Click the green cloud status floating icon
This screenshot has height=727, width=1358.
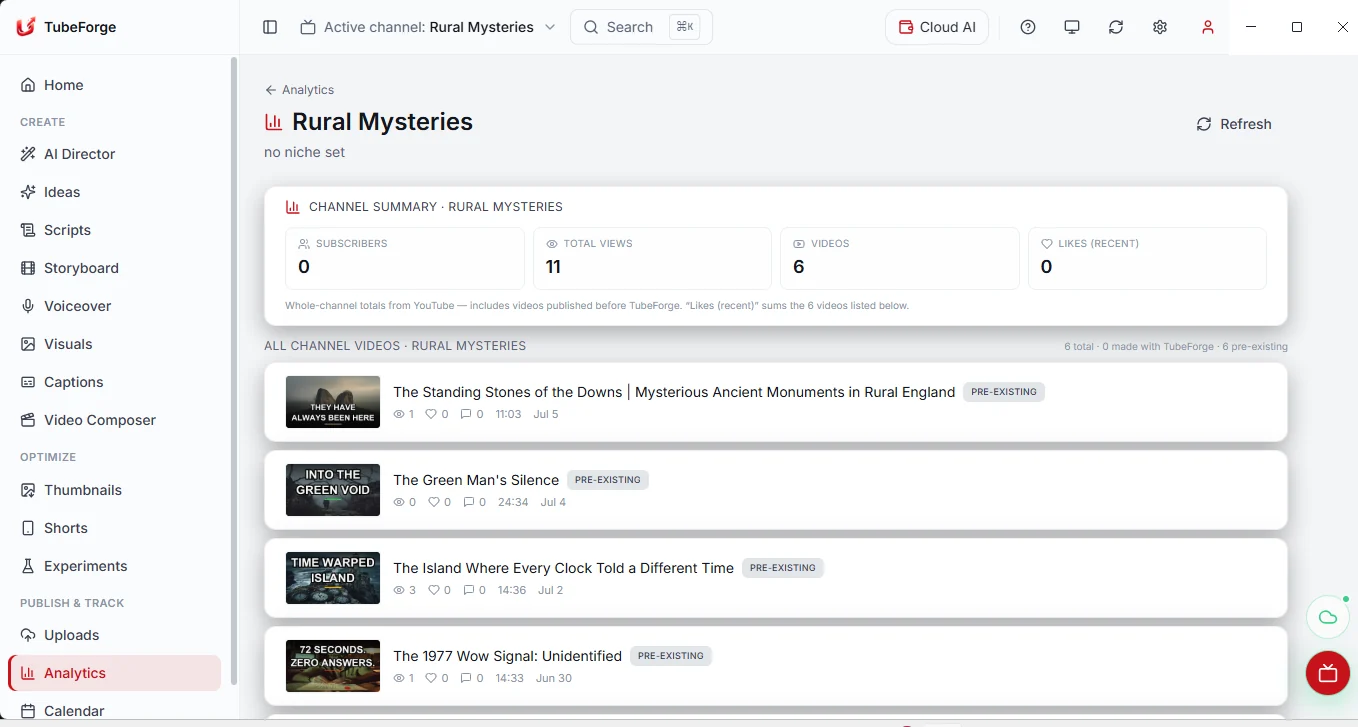[x=1328, y=617]
